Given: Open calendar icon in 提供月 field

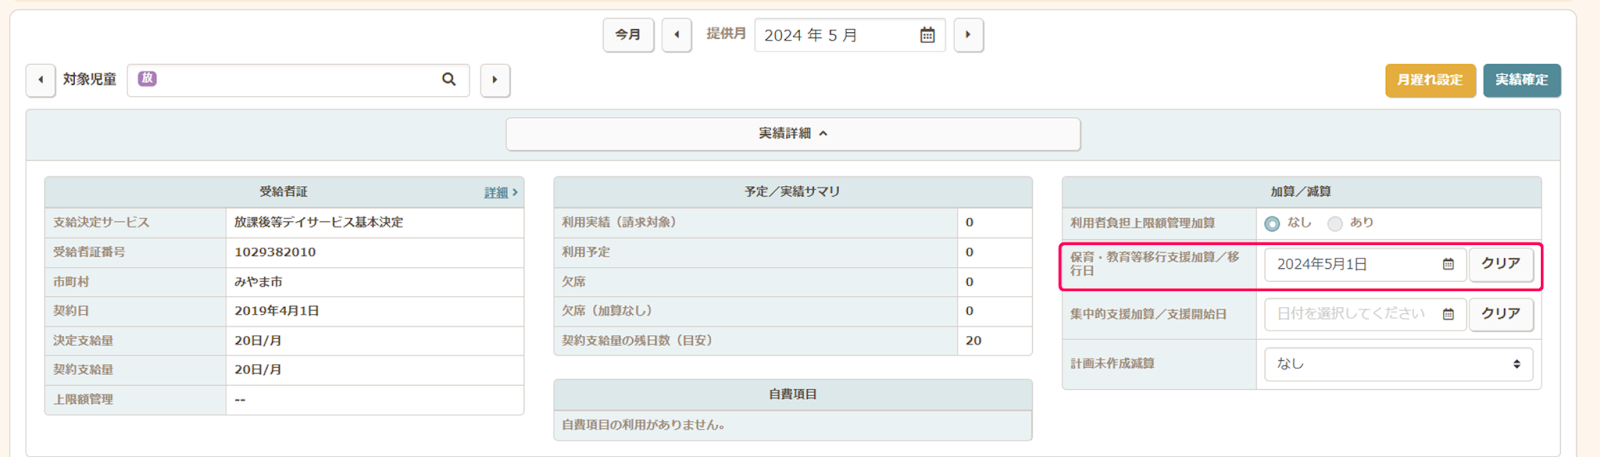Looking at the screenshot, I should 927,35.
